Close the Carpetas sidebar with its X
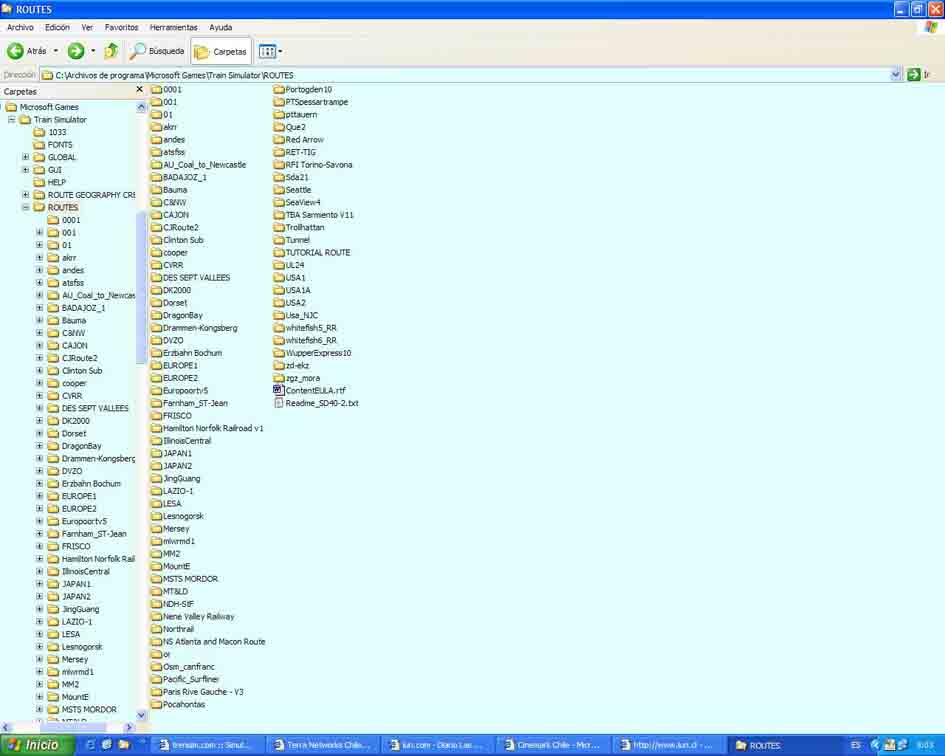This screenshot has width=945, height=756. [x=139, y=89]
